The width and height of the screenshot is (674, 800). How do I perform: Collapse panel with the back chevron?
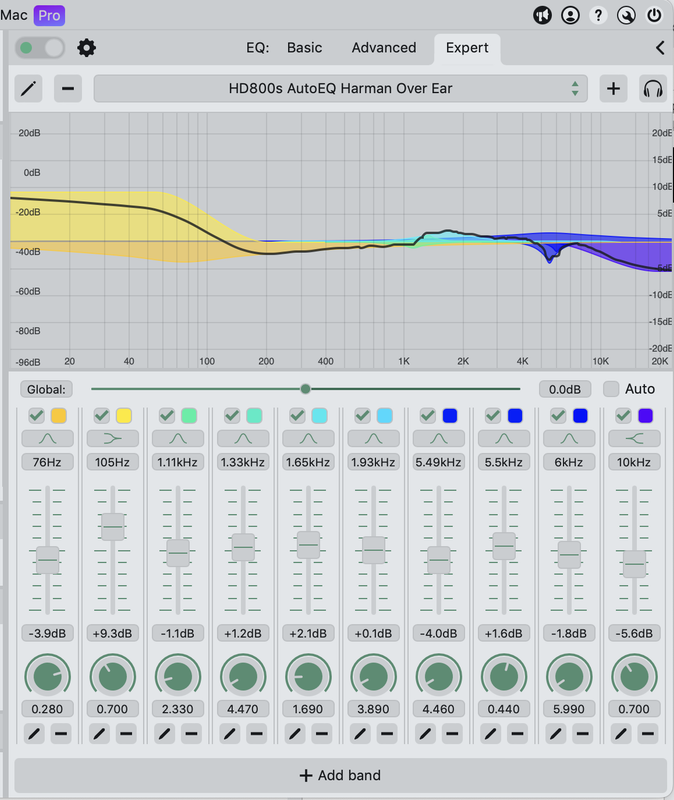point(660,48)
